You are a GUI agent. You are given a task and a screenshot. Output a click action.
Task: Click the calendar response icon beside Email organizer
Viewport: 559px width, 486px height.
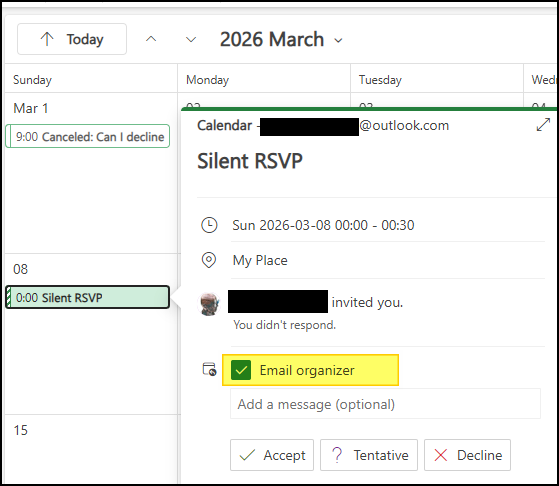coord(209,369)
